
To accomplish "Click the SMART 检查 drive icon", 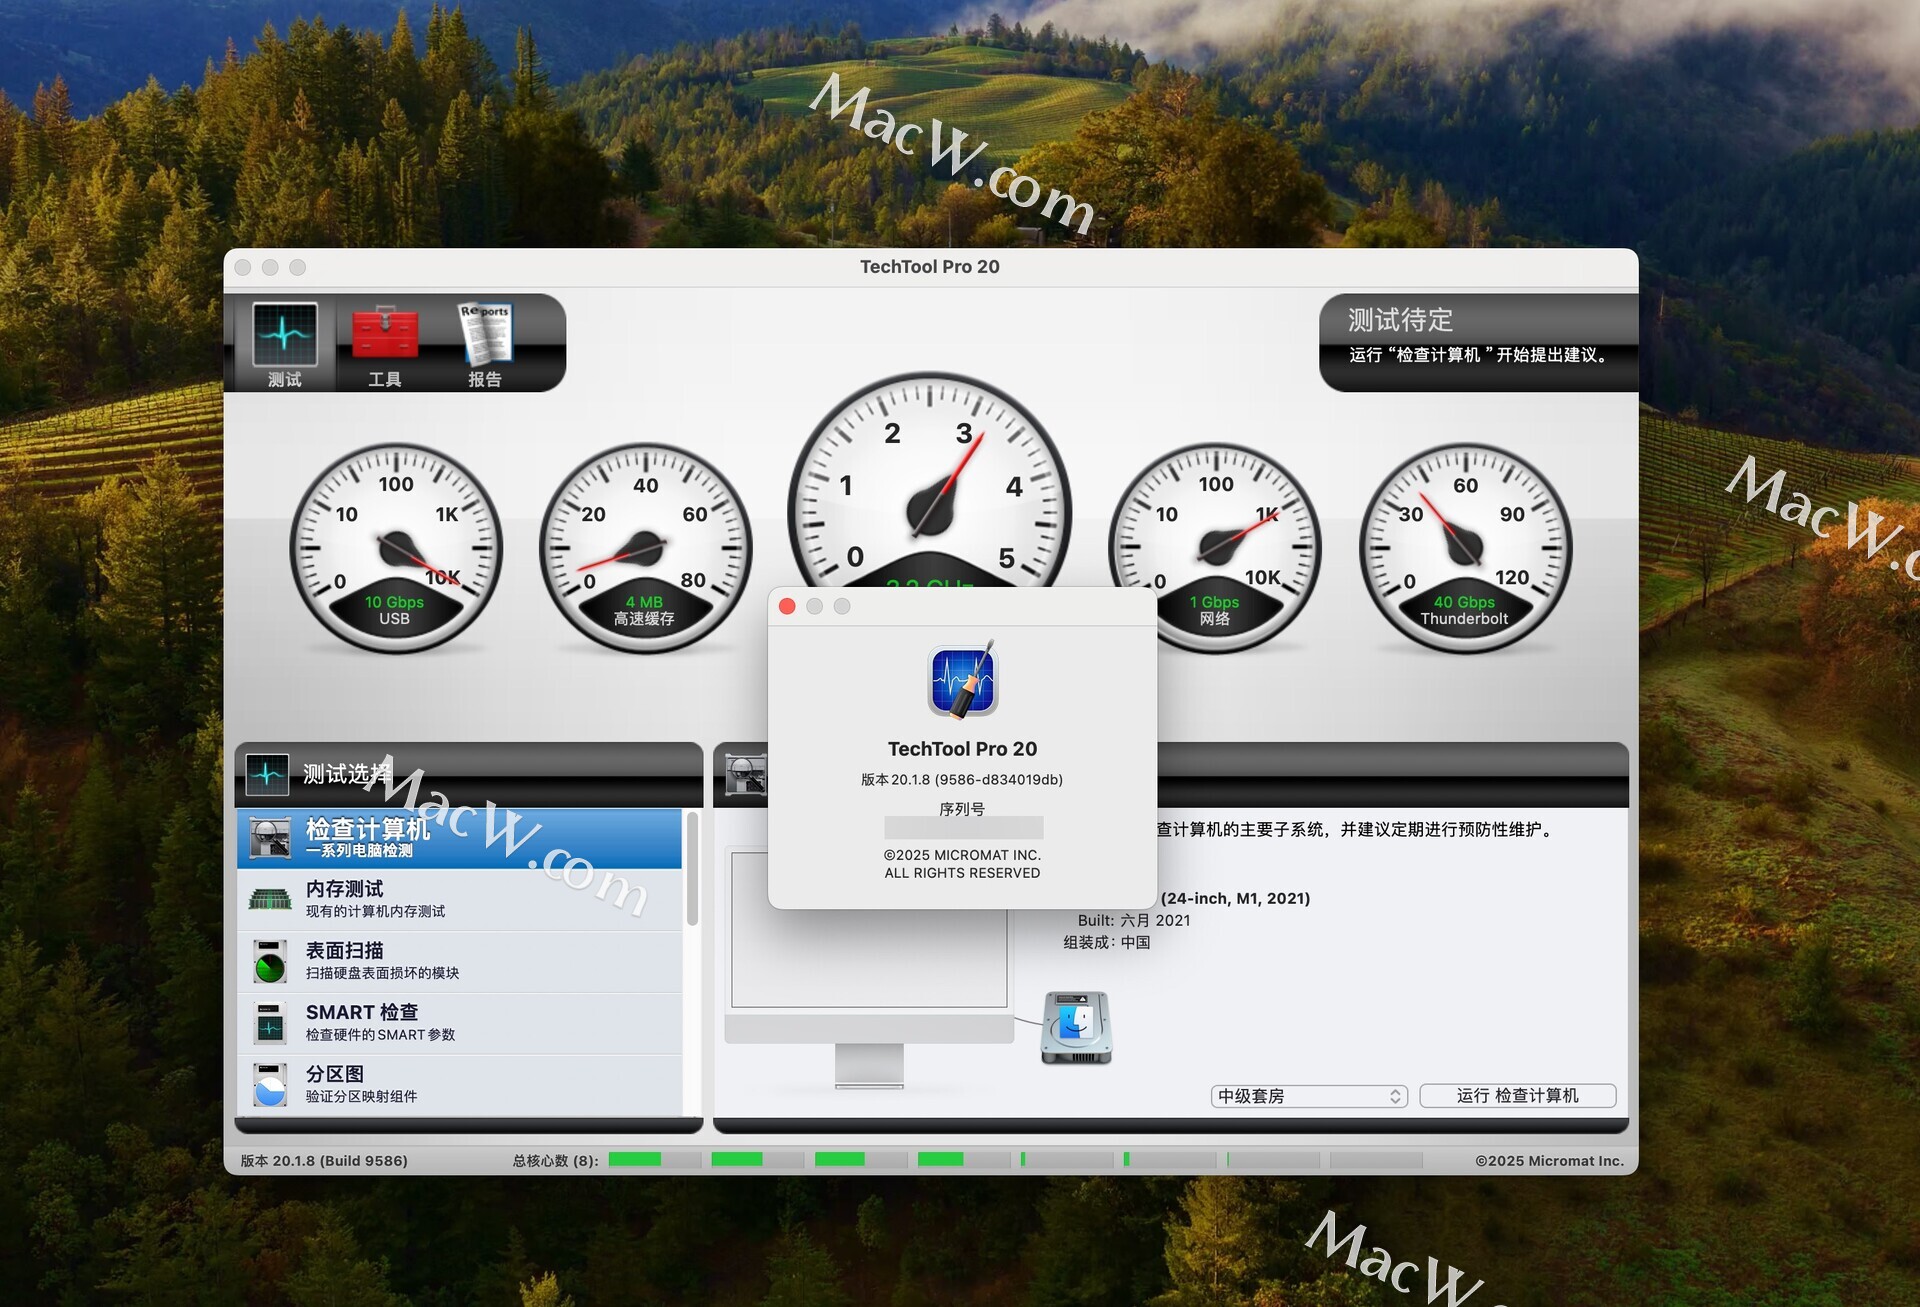I will pyautogui.click(x=270, y=1023).
